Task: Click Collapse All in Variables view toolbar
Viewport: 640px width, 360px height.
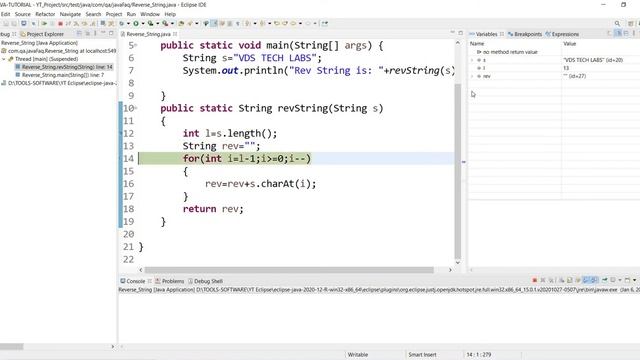Action: (626, 33)
